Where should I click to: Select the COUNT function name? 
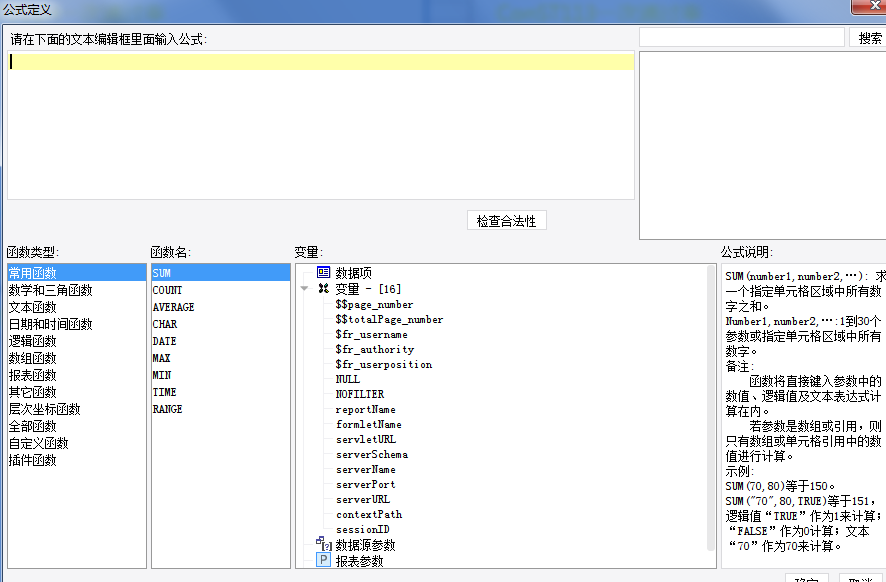pyautogui.click(x=167, y=290)
